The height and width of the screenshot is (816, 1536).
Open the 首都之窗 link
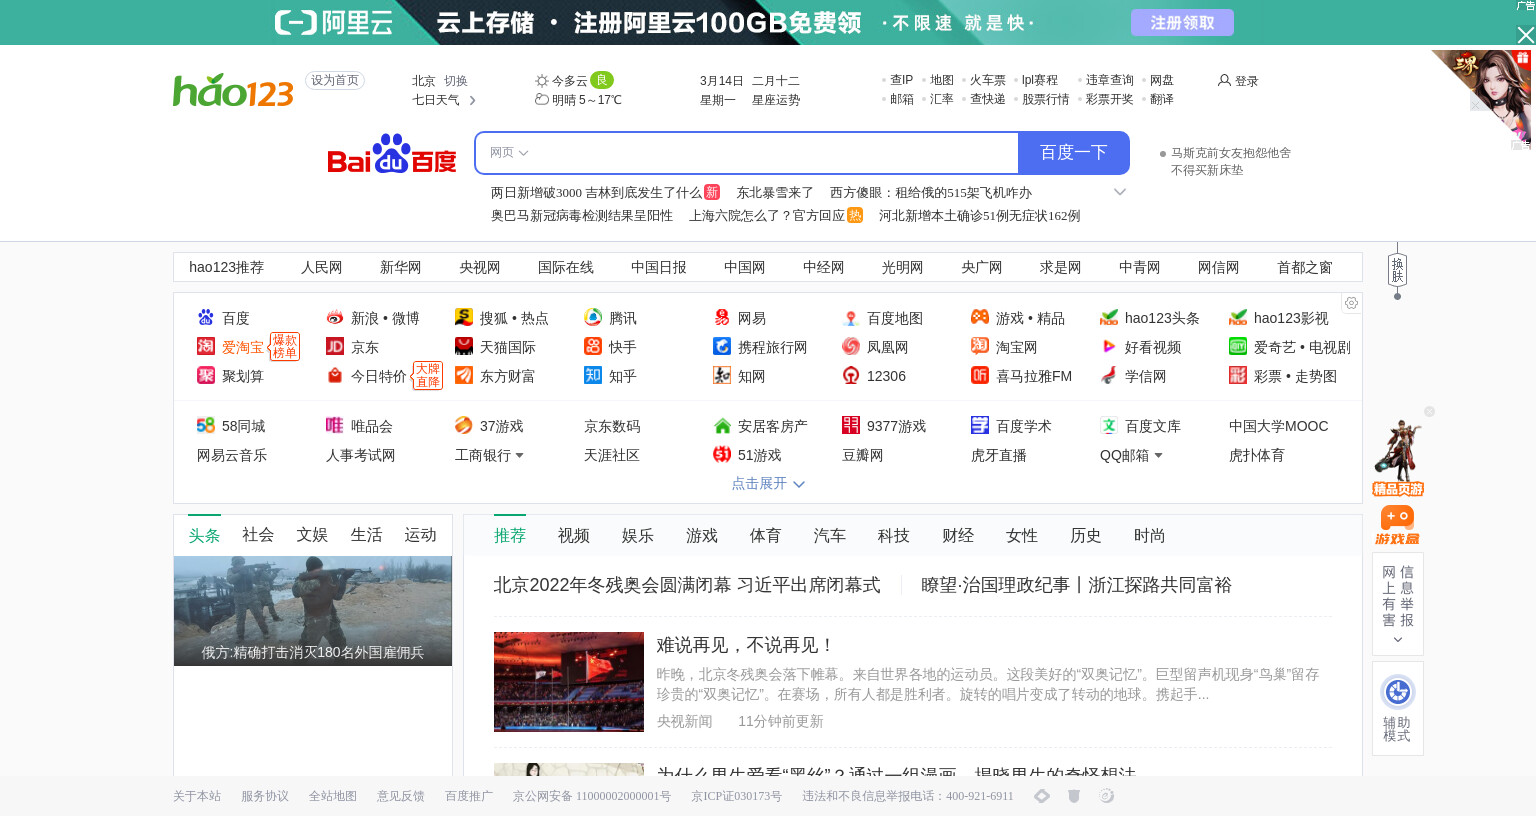[x=1305, y=267]
